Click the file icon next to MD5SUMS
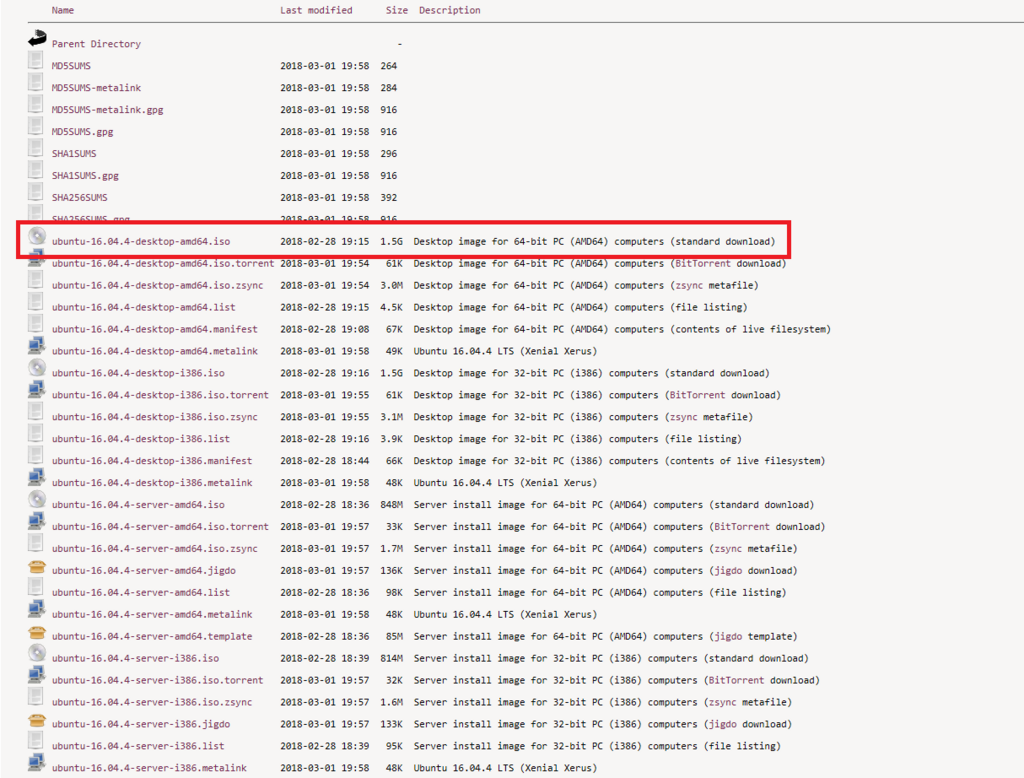 click(x=36, y=61)
